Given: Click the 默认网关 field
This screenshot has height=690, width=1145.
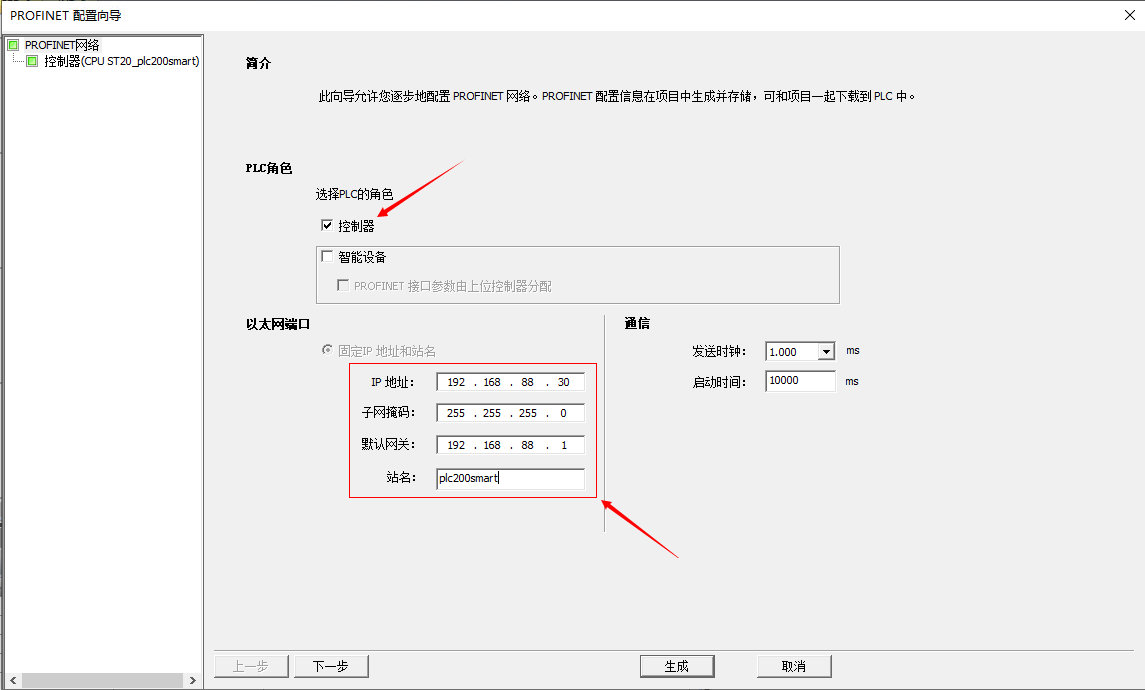Looking at the screenshot, I should [x=510, y=445].
